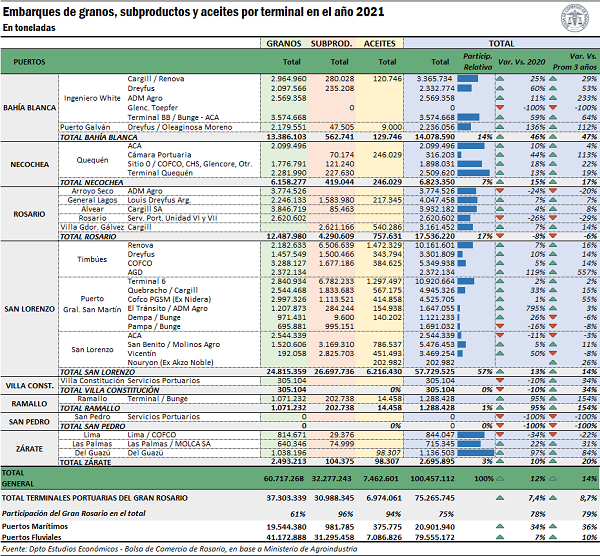
Task: Click the 'VILLA CONST.' region label
Action: (x=29, y=386)
